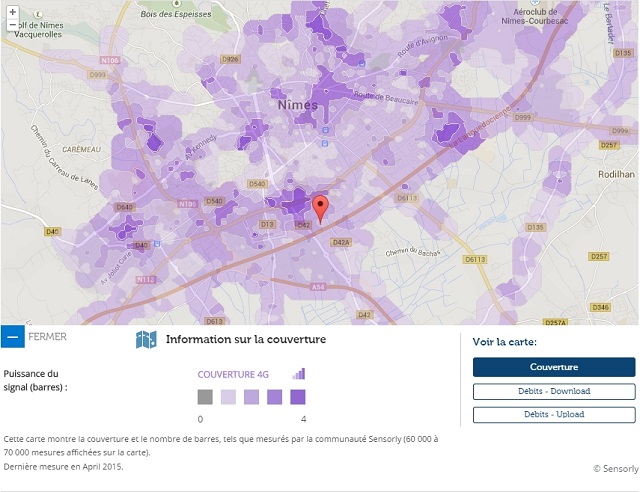The image size is (640, 492).
Task: Zoom in on the map
Action: (11, 11)
